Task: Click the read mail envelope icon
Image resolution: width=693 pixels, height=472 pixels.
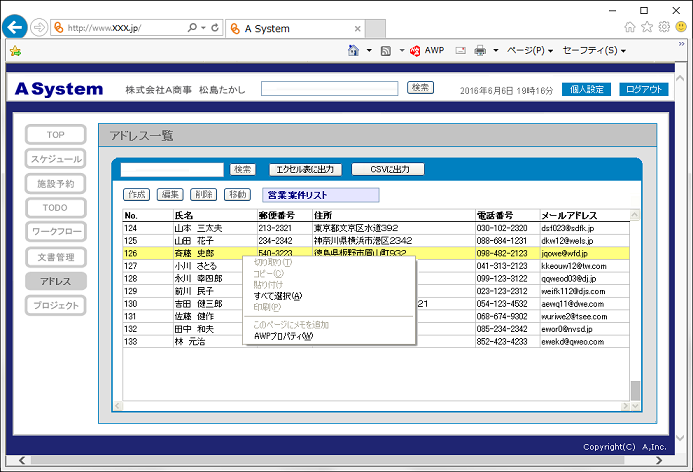Action: click(461, 51)
